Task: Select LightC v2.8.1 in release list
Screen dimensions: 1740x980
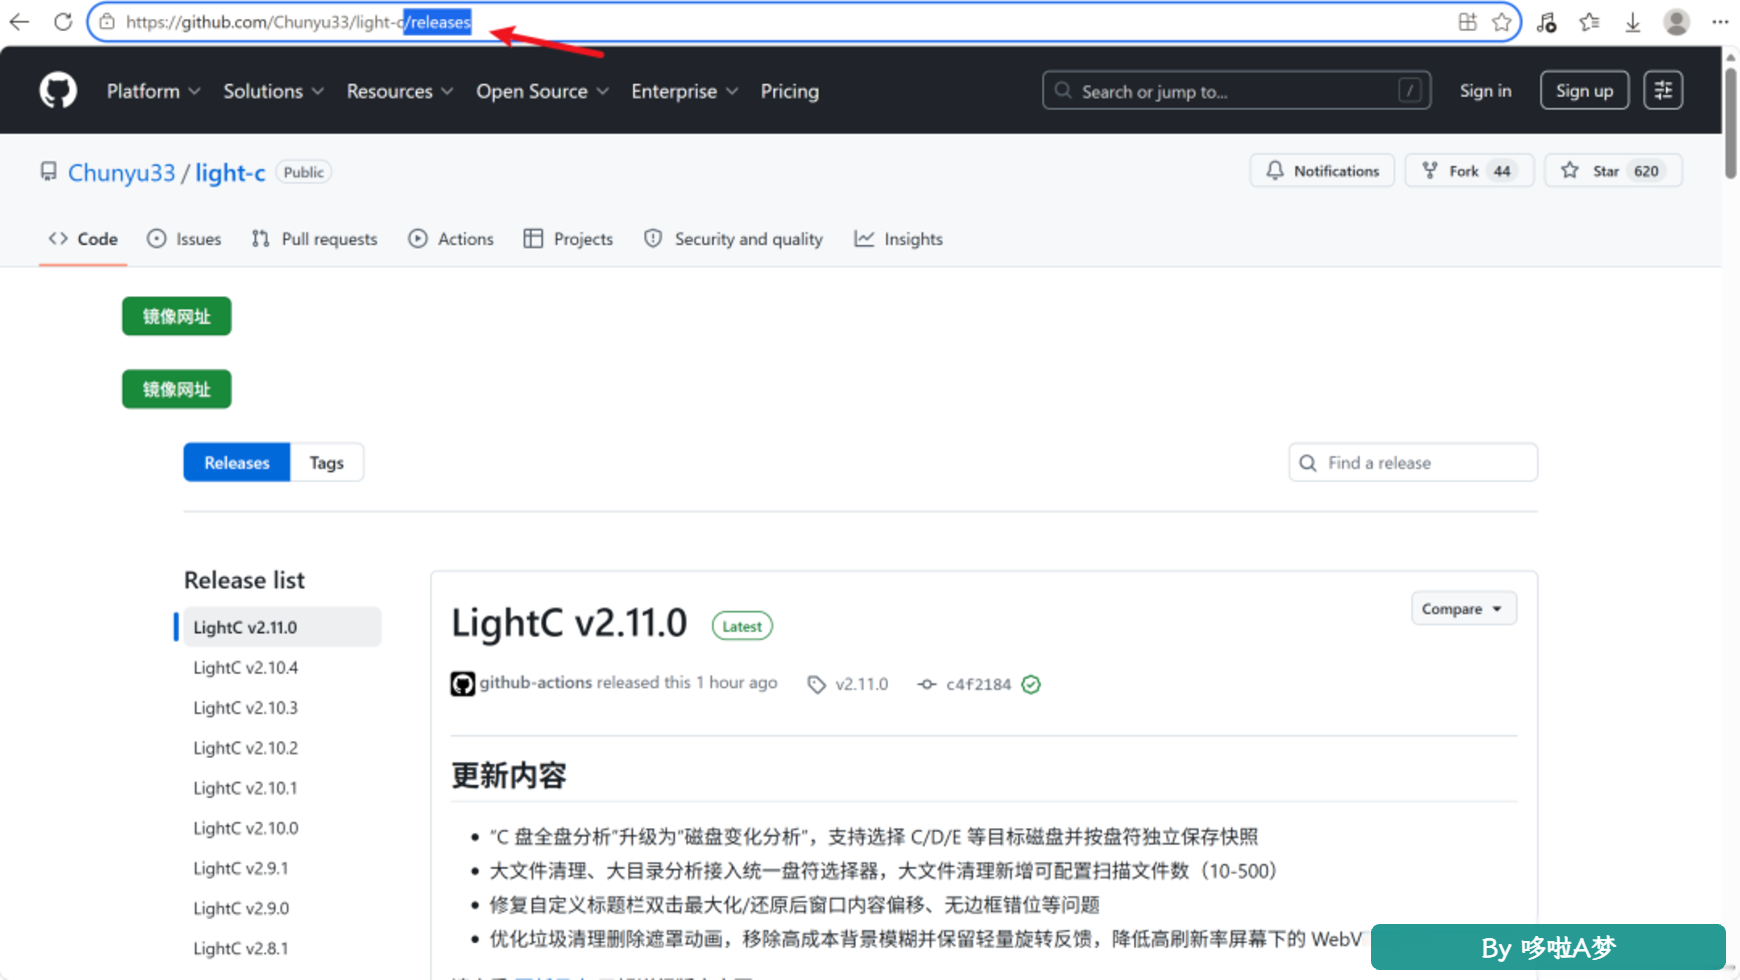Action: 241,948
